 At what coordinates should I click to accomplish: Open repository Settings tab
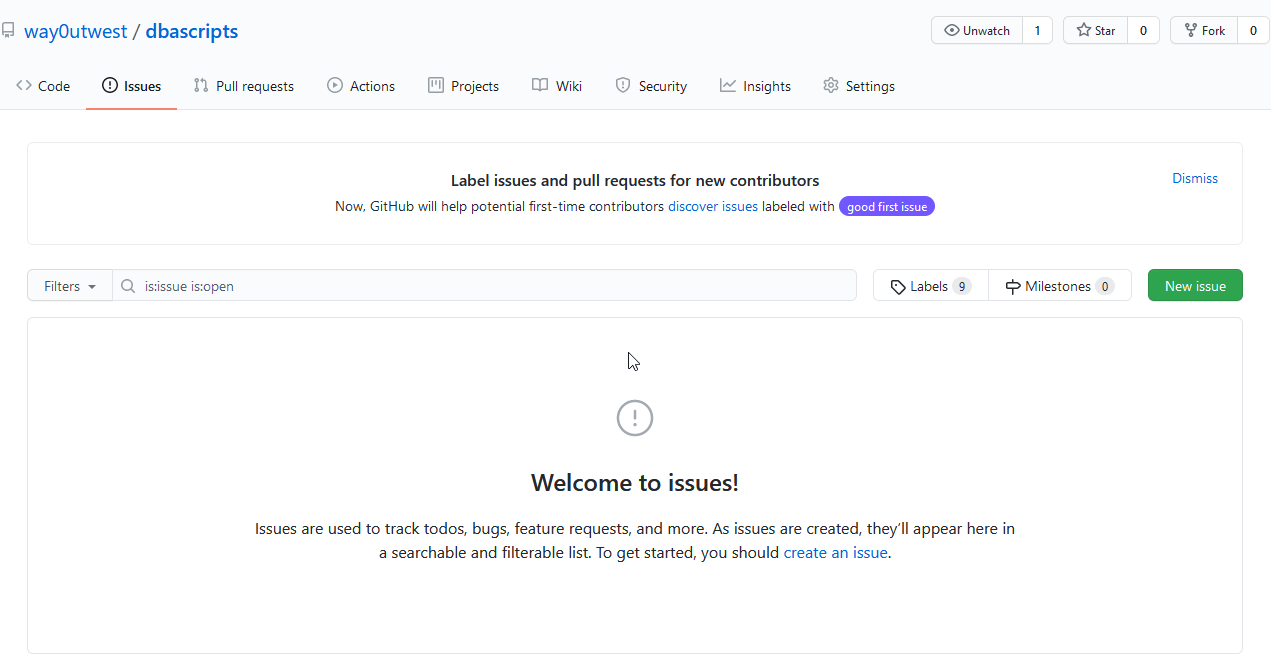pos(859,86)
